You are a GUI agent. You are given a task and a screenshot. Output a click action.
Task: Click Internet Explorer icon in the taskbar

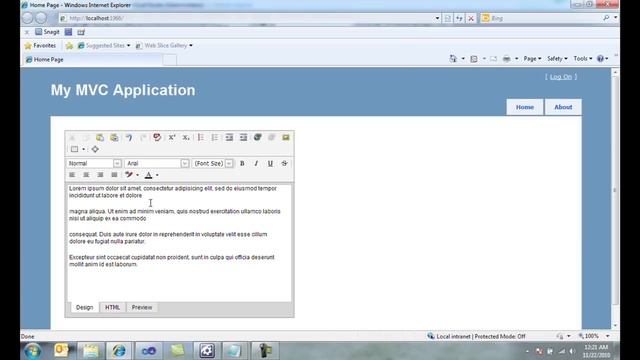pos(119,351)
